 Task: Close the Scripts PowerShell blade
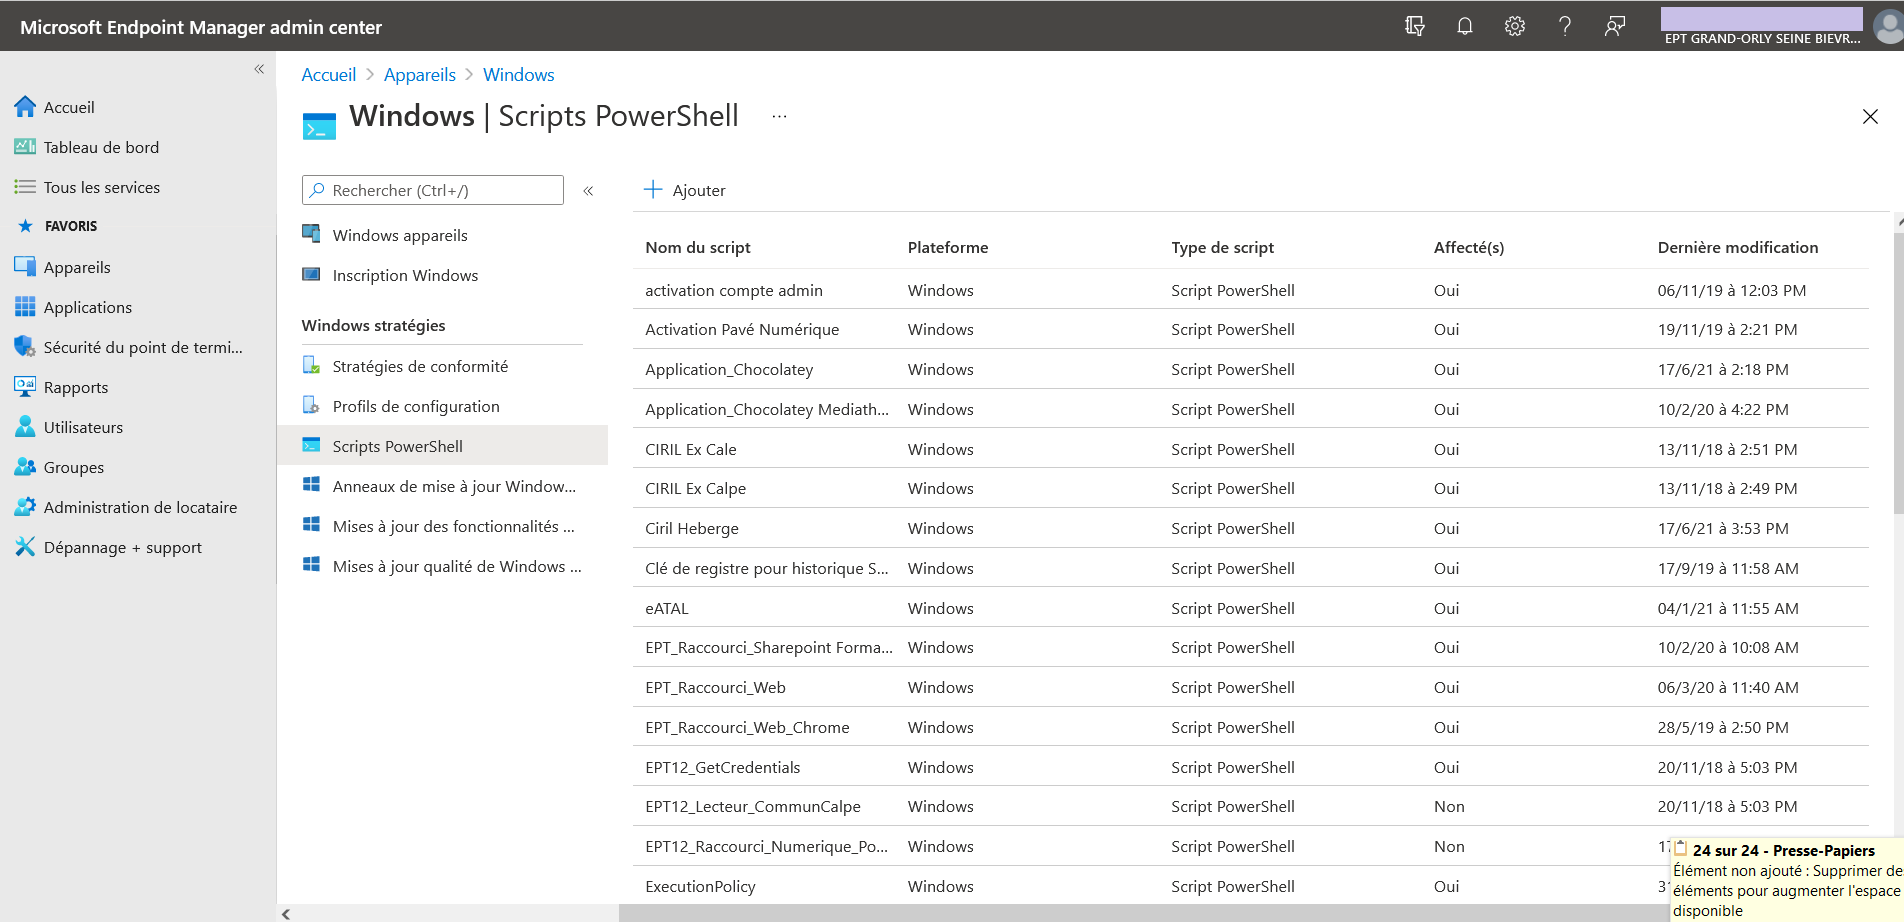pos(1869,117)
